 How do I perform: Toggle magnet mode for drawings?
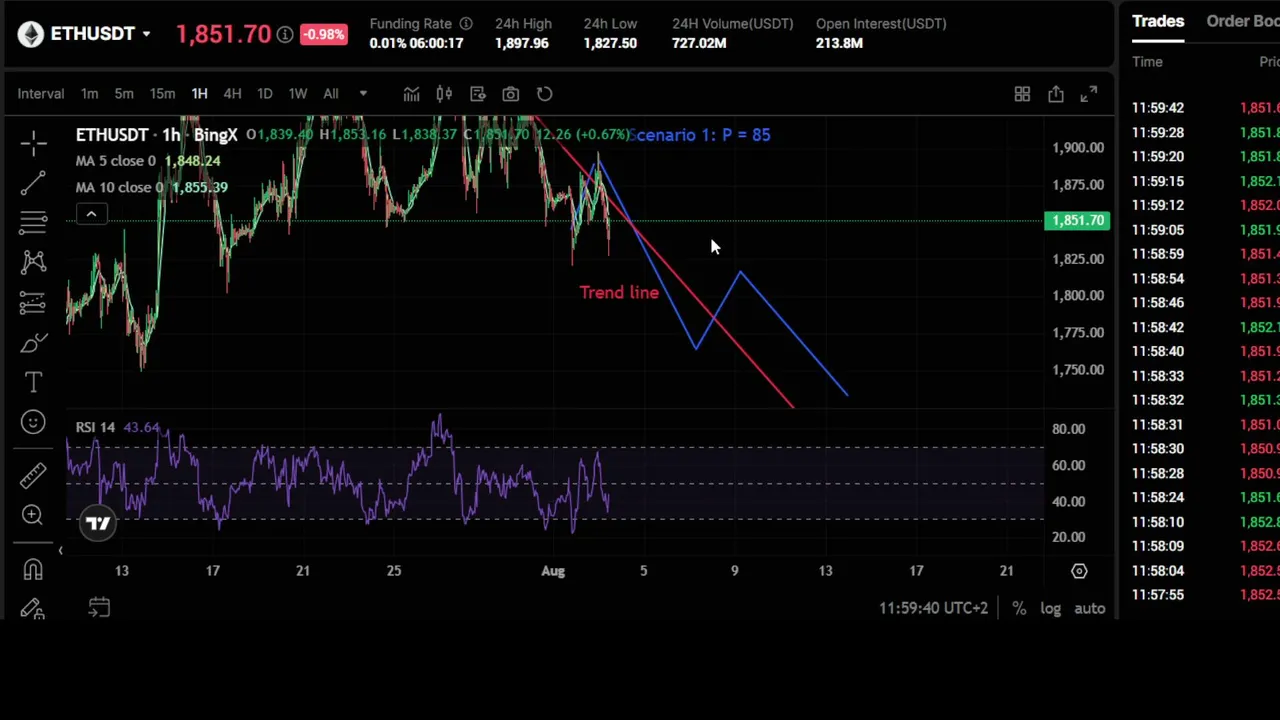tap(33, 569)
